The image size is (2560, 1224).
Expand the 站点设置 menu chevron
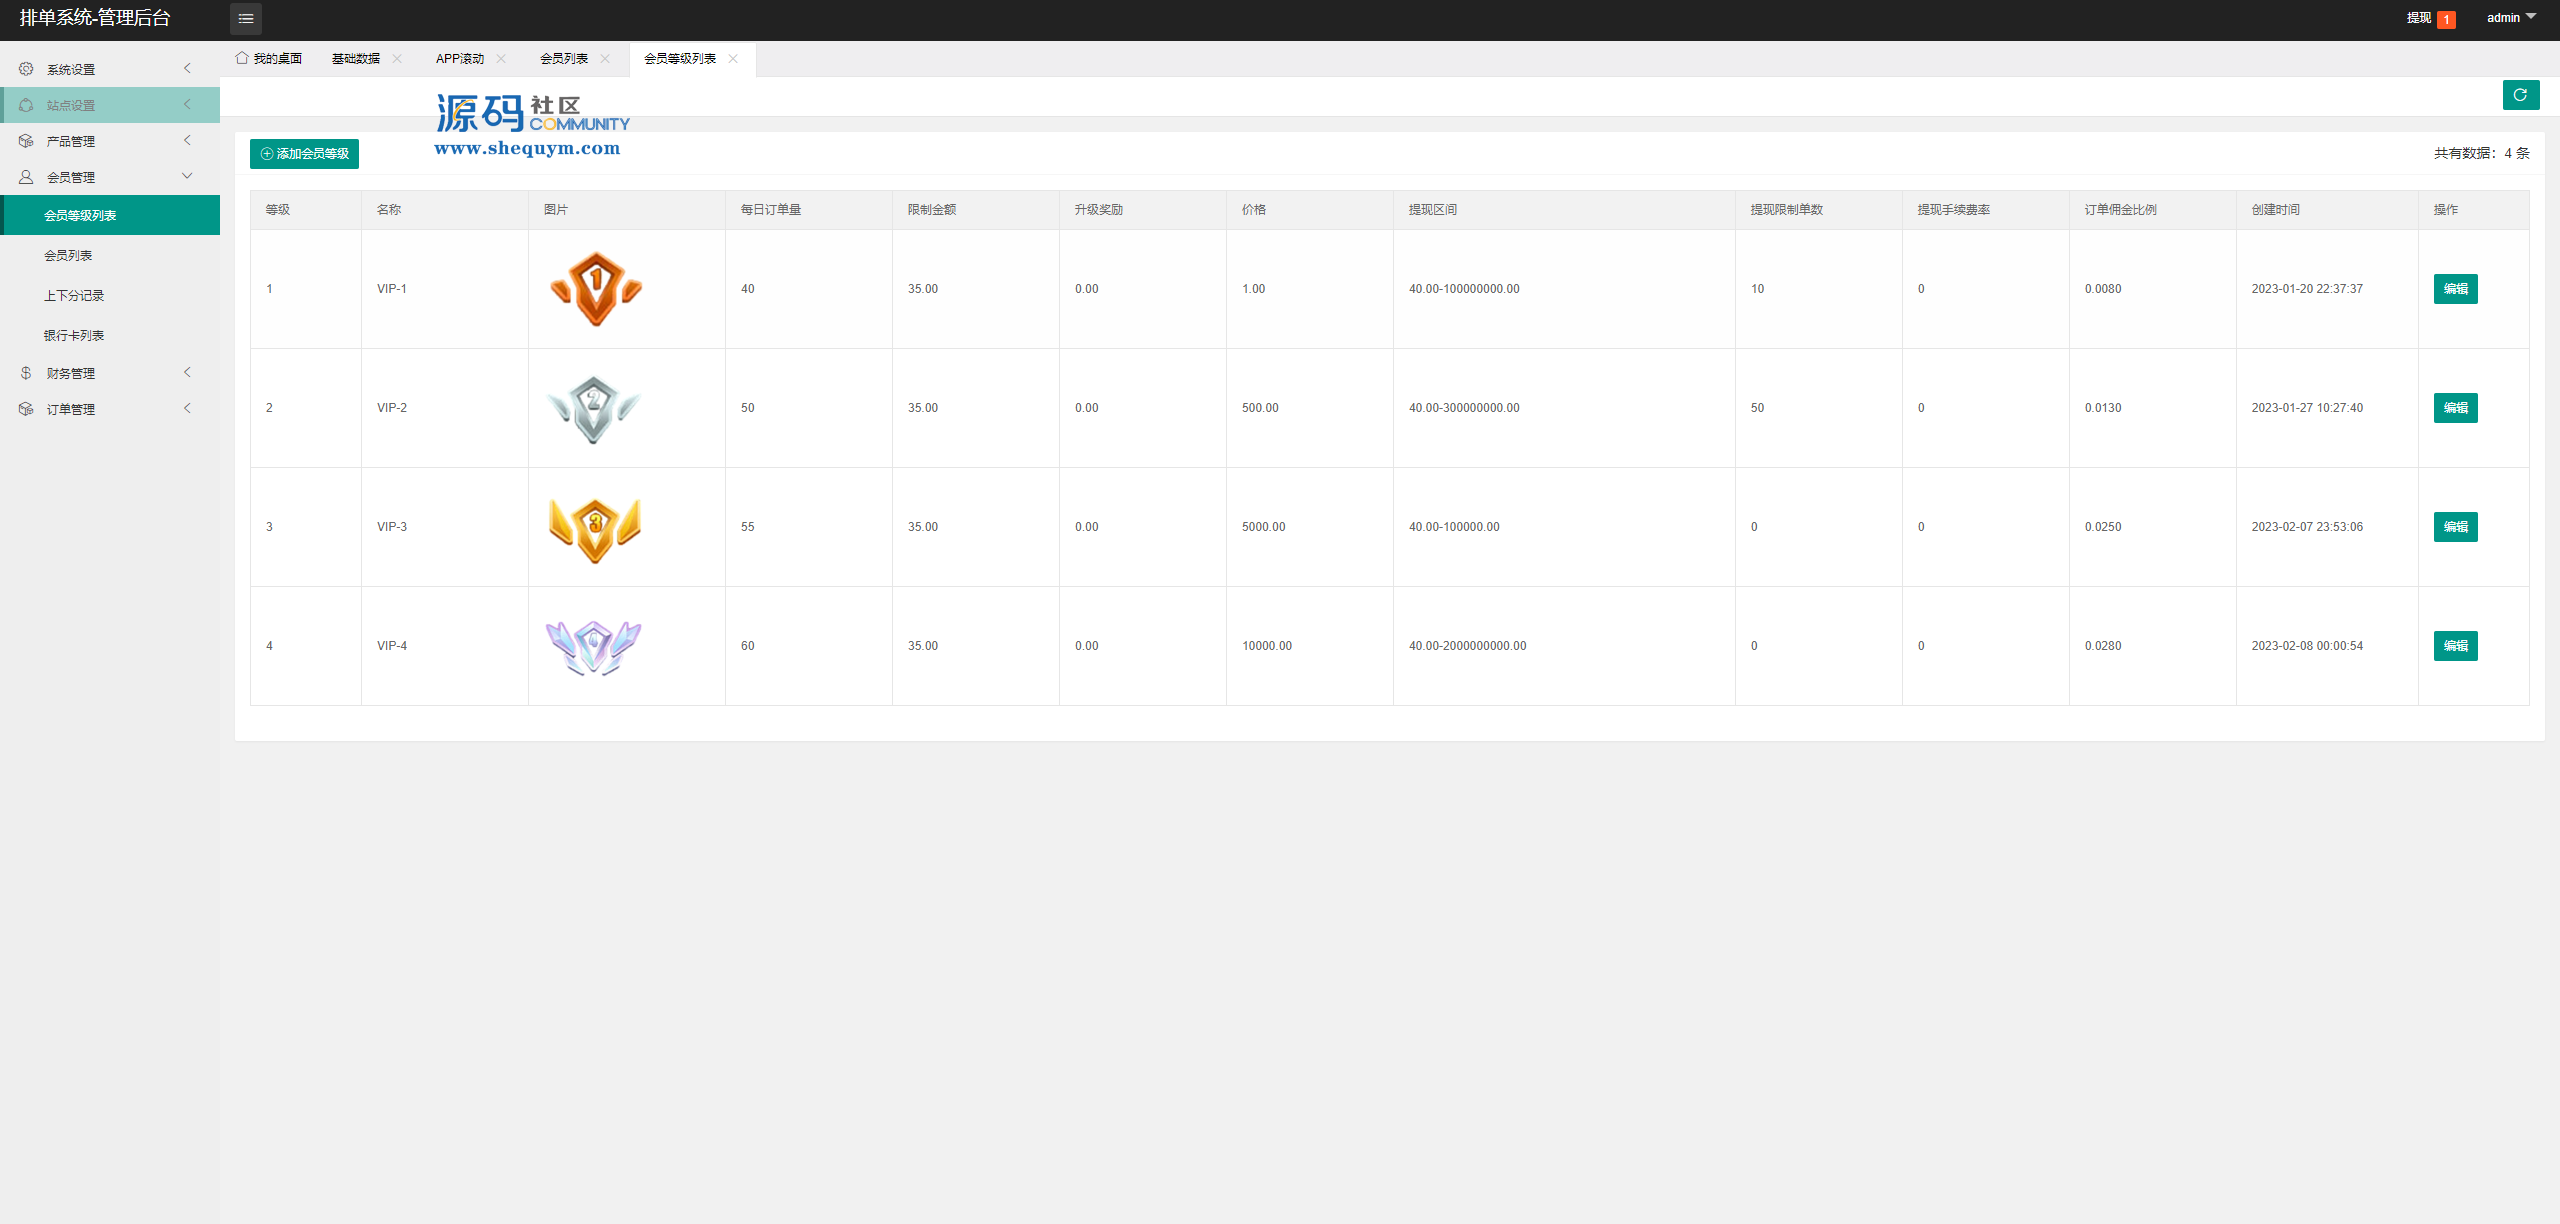tap(187, 104)
